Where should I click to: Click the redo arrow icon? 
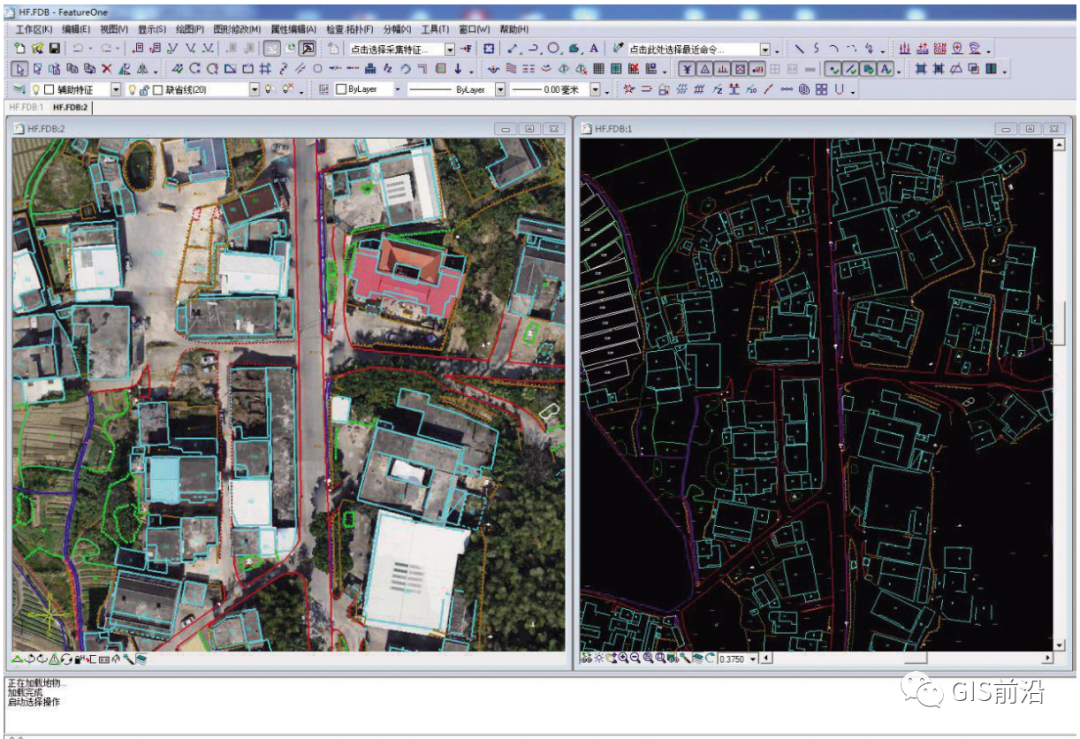[x=106, y=48]
